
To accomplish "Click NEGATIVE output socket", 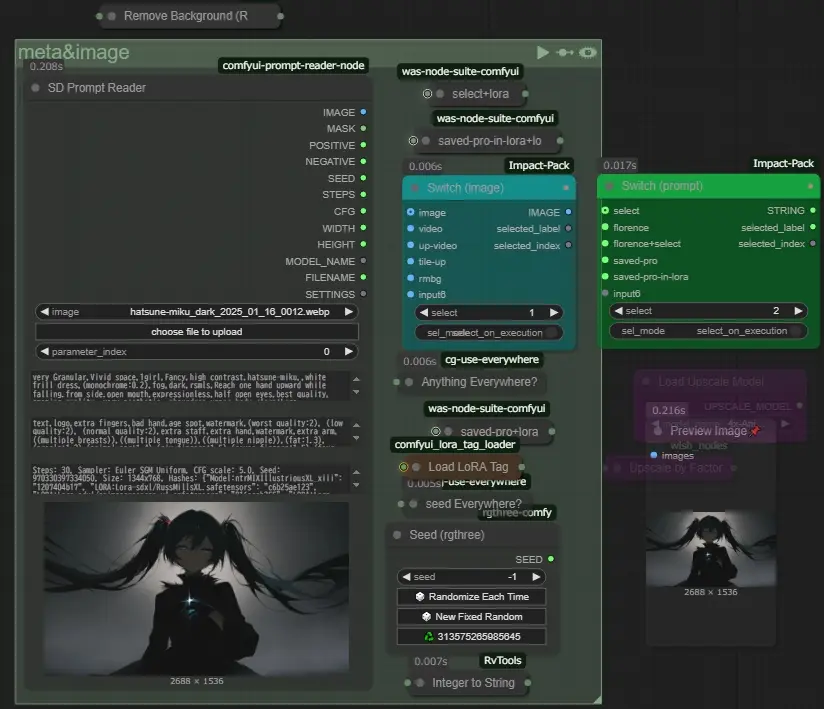I will pos(363,161).
